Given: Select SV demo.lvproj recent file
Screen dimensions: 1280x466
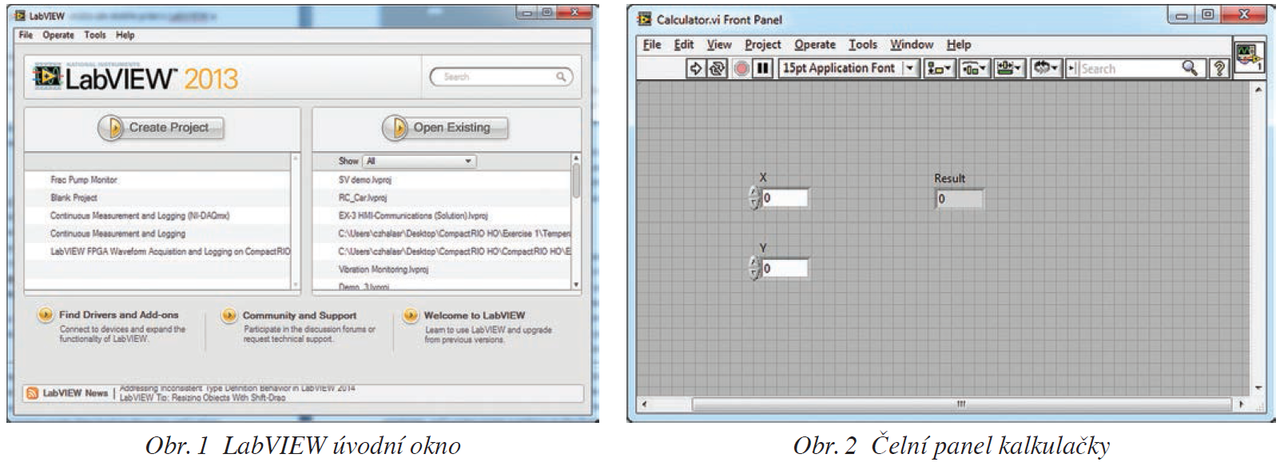Looking at the screenshot, I should (x=367, y=180).
